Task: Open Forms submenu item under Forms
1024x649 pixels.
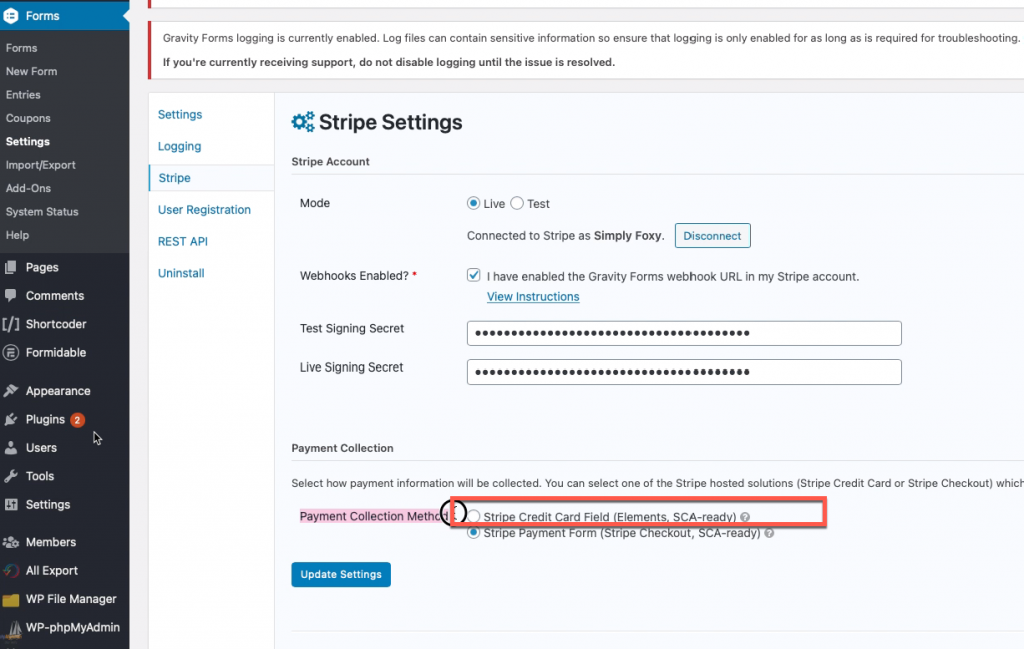Action: (22, 48)
